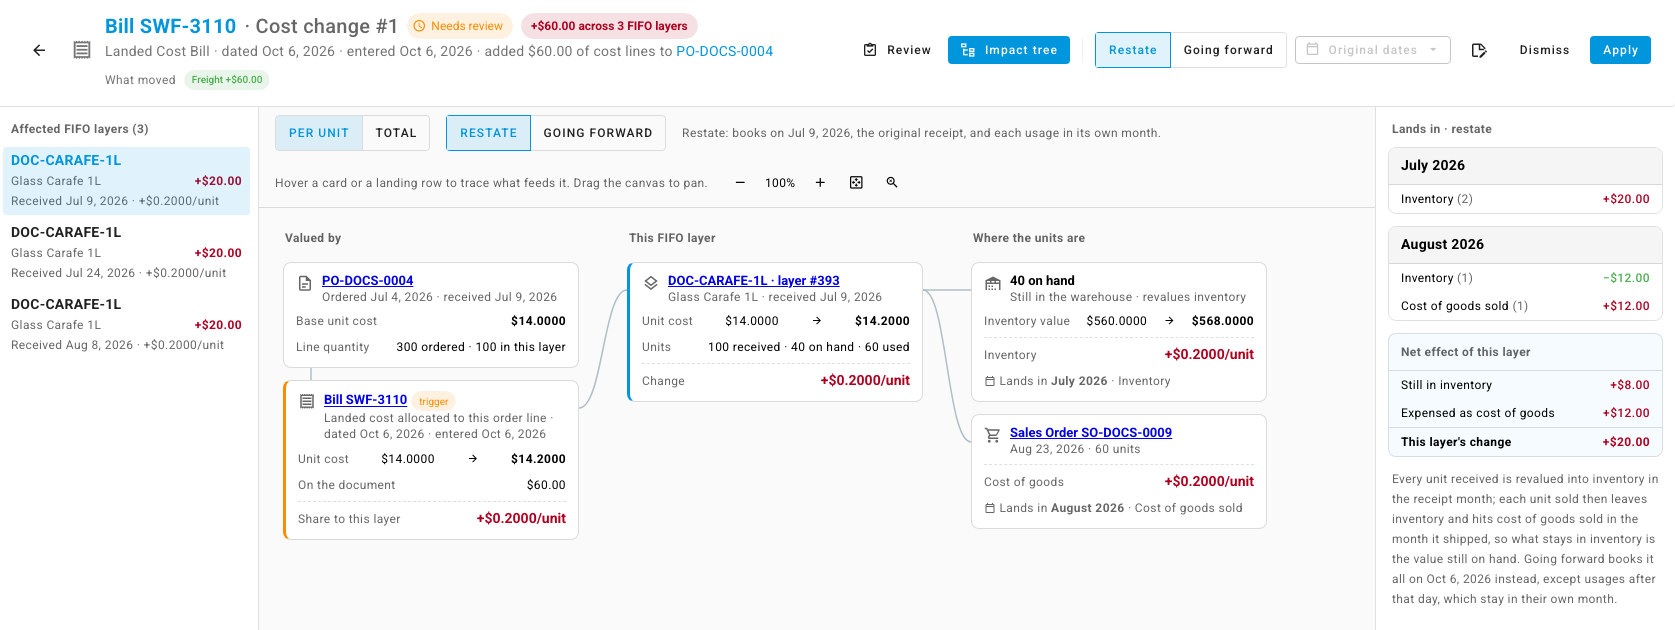
Task: Click the Net effect of this layer heading
Action: click(x=1466, y=352)
